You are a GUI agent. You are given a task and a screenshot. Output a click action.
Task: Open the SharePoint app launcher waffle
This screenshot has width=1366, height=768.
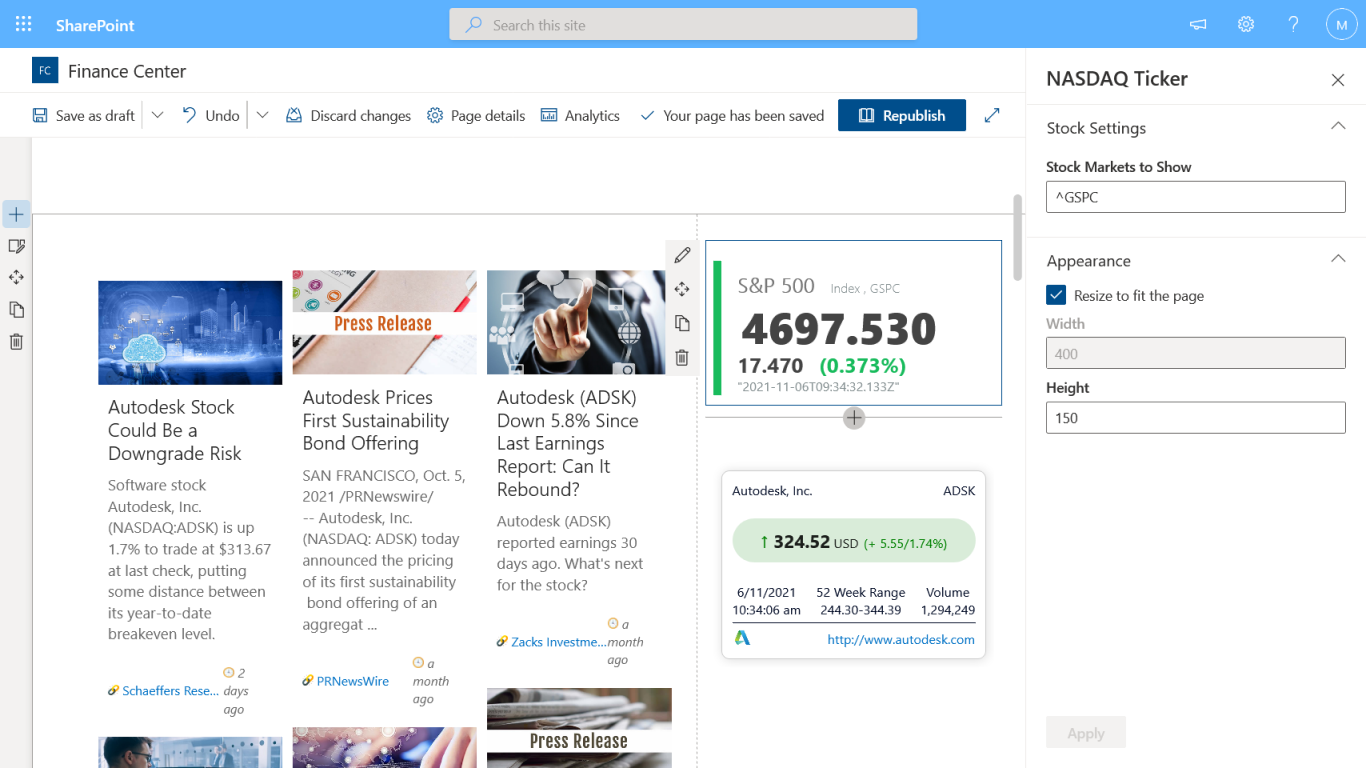[24, 25]
